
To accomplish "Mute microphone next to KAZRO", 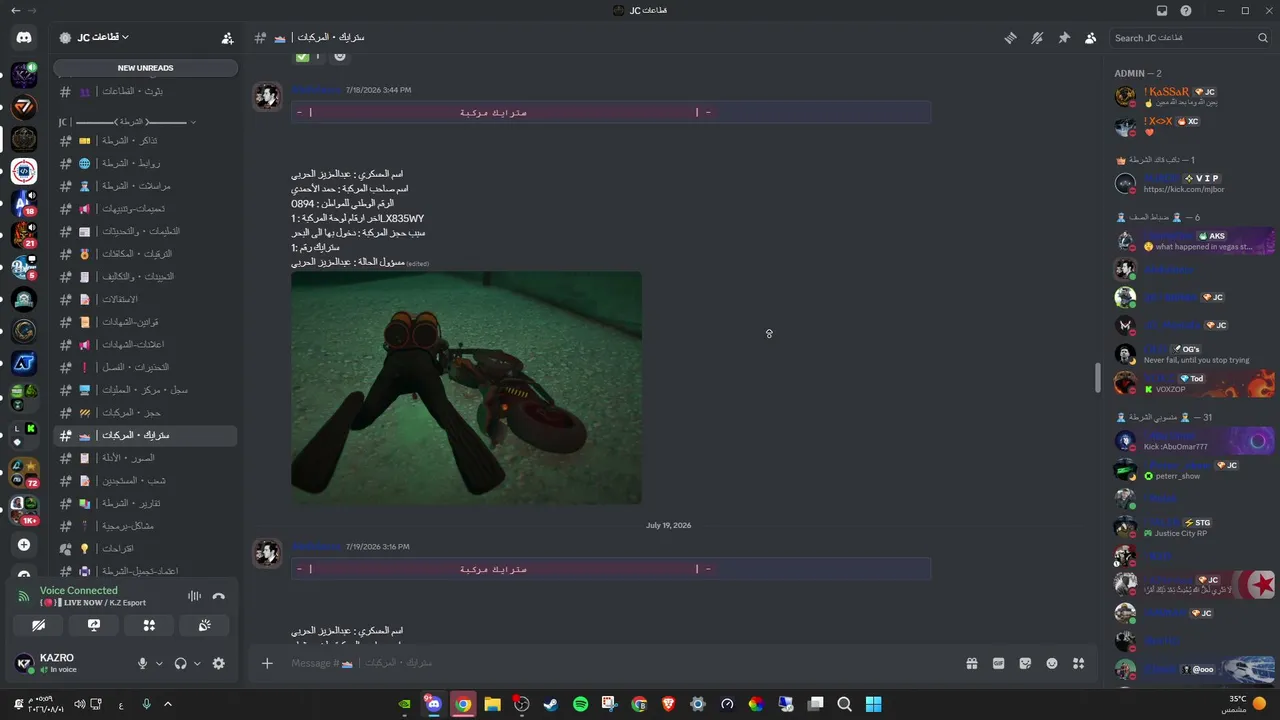I will 143,663.
